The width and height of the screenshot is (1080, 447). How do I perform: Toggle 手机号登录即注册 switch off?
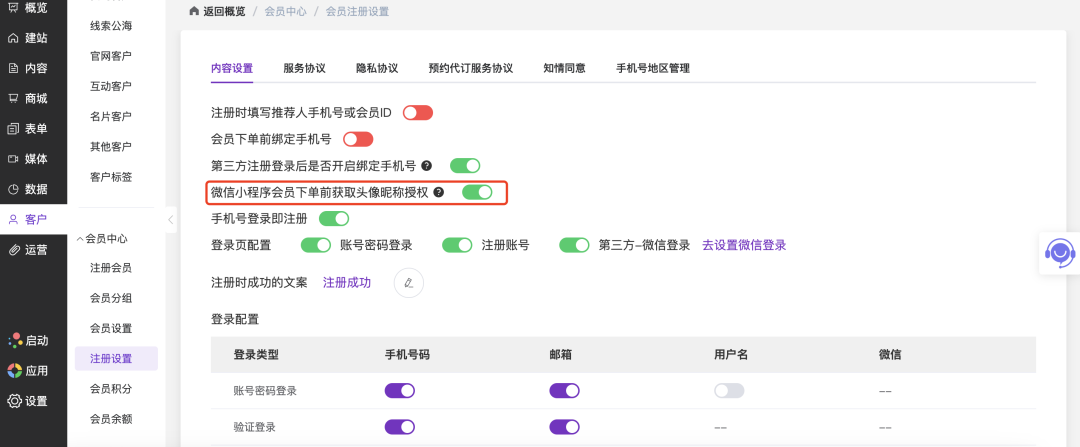coord(333,218)
